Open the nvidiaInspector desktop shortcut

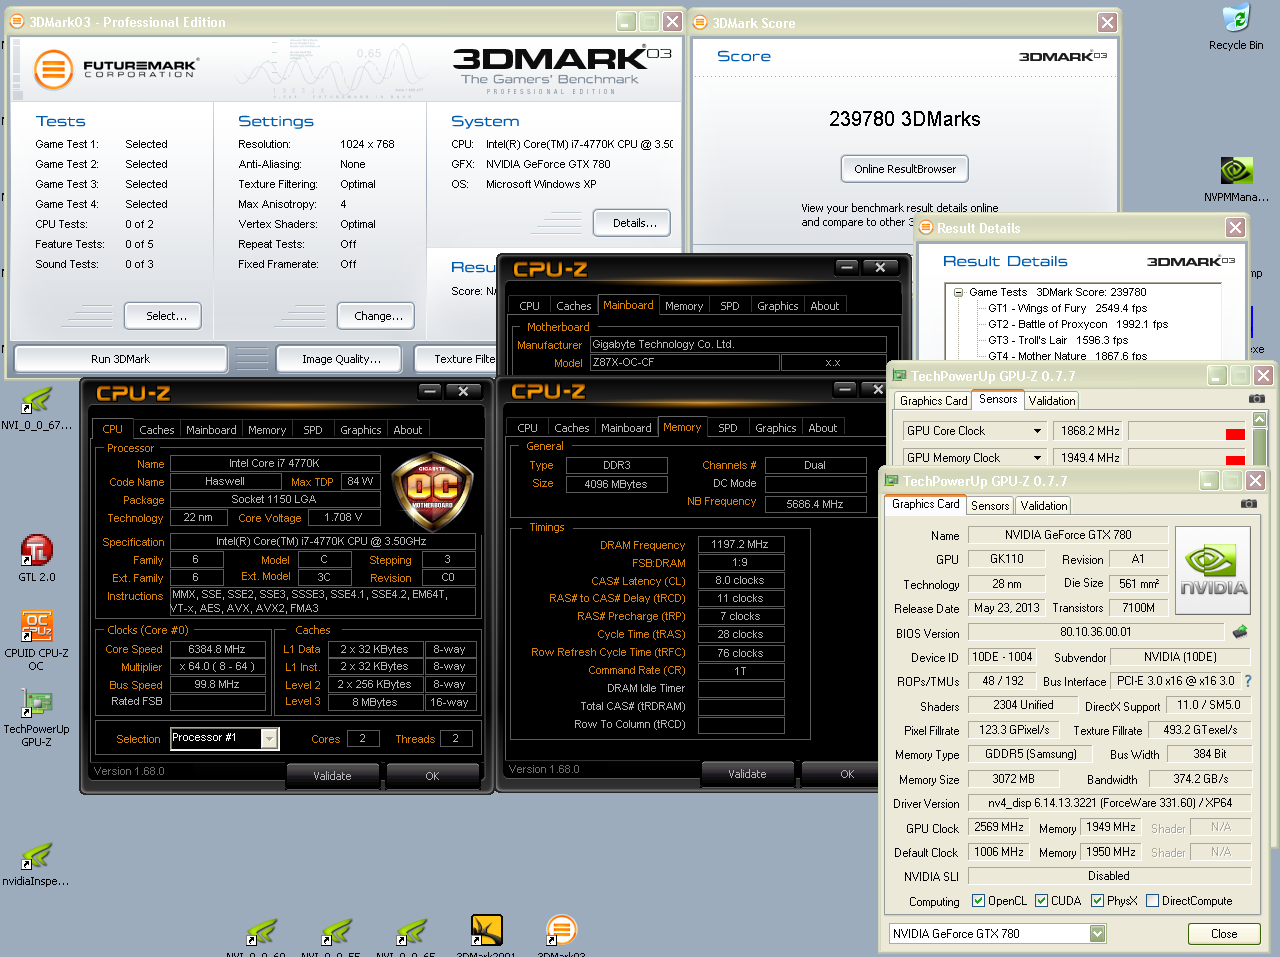(x=37, y=865)
